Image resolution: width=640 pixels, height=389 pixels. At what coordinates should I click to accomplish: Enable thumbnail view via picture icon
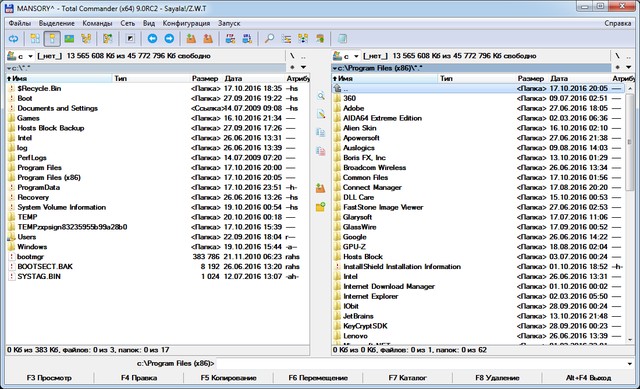click(69, 39)
